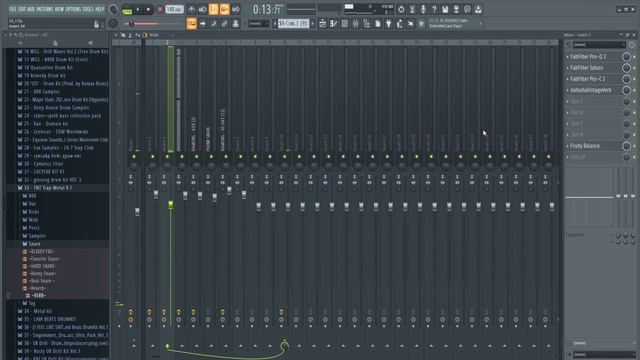Click the tempo display
The width and height of the screenshot is (640, 360).
tap(174, 9)
